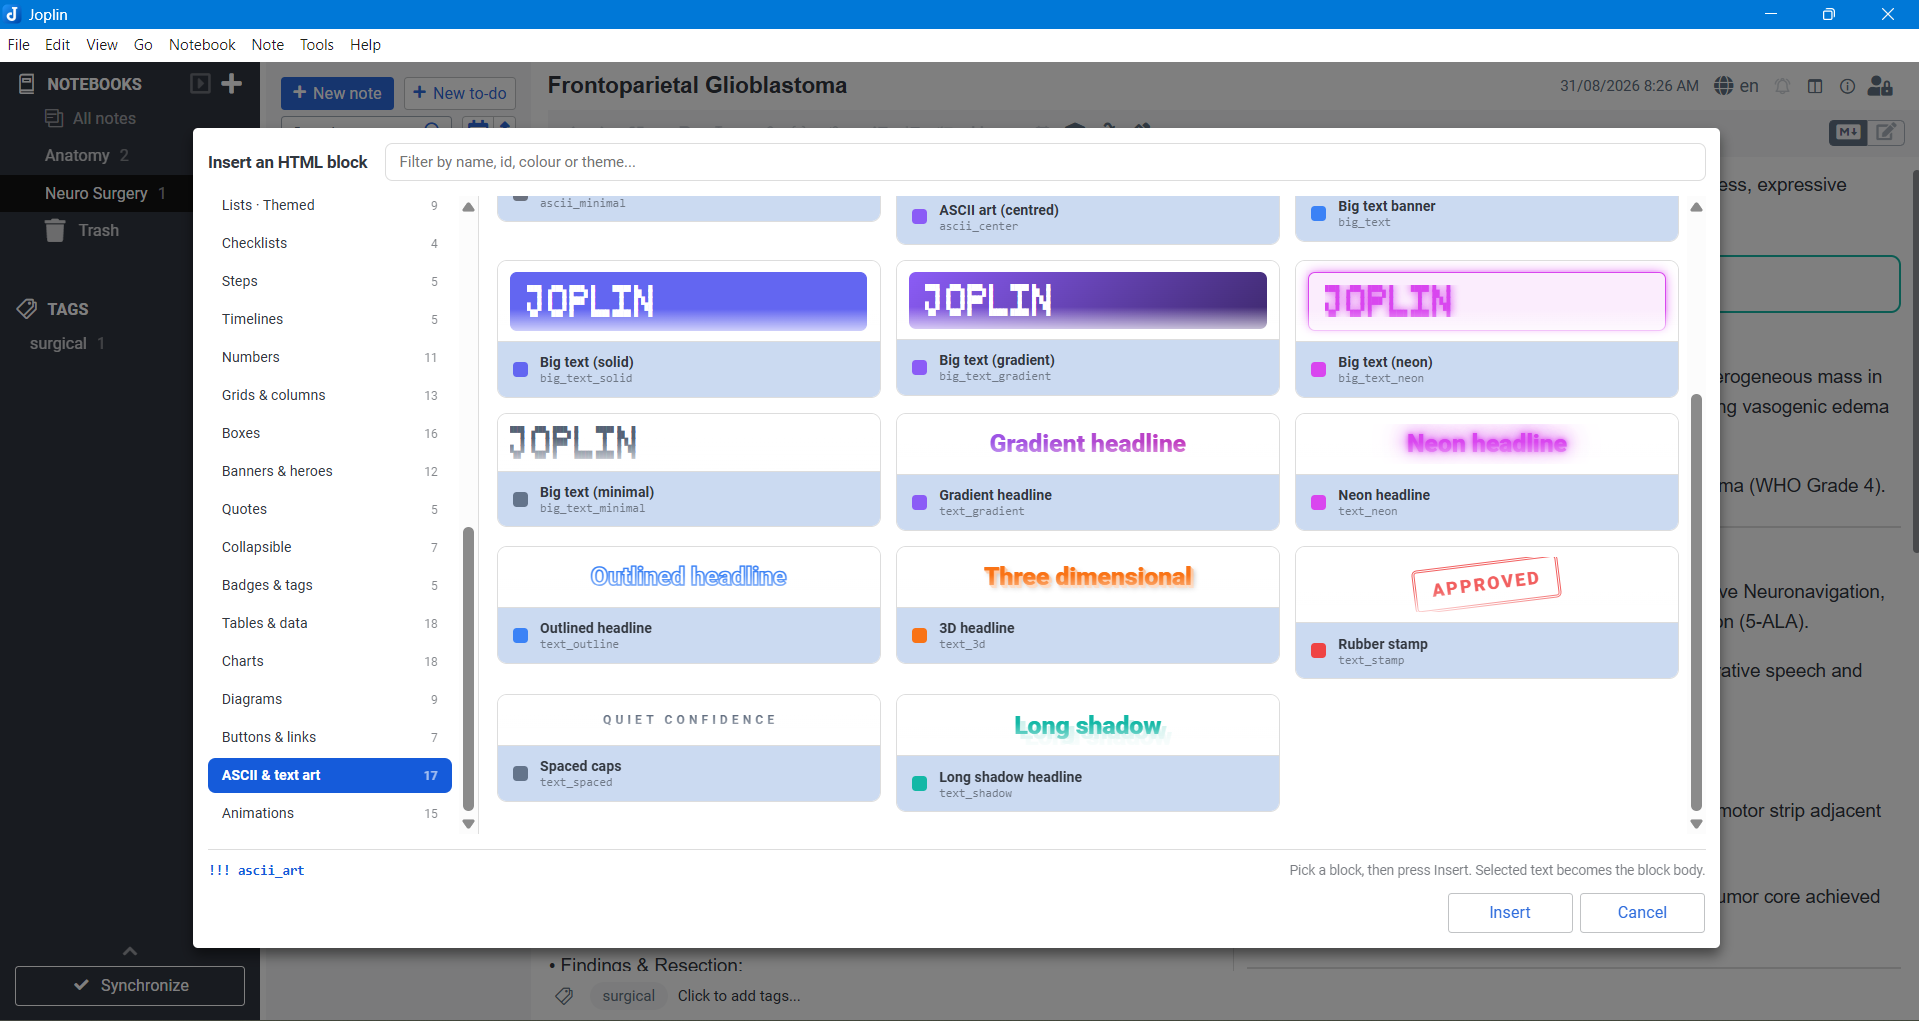Image resolution: width=1919 pixels, height=1021 pixels.
Task: Create a to-do with the New to-do button
Action: click(460, 93)
